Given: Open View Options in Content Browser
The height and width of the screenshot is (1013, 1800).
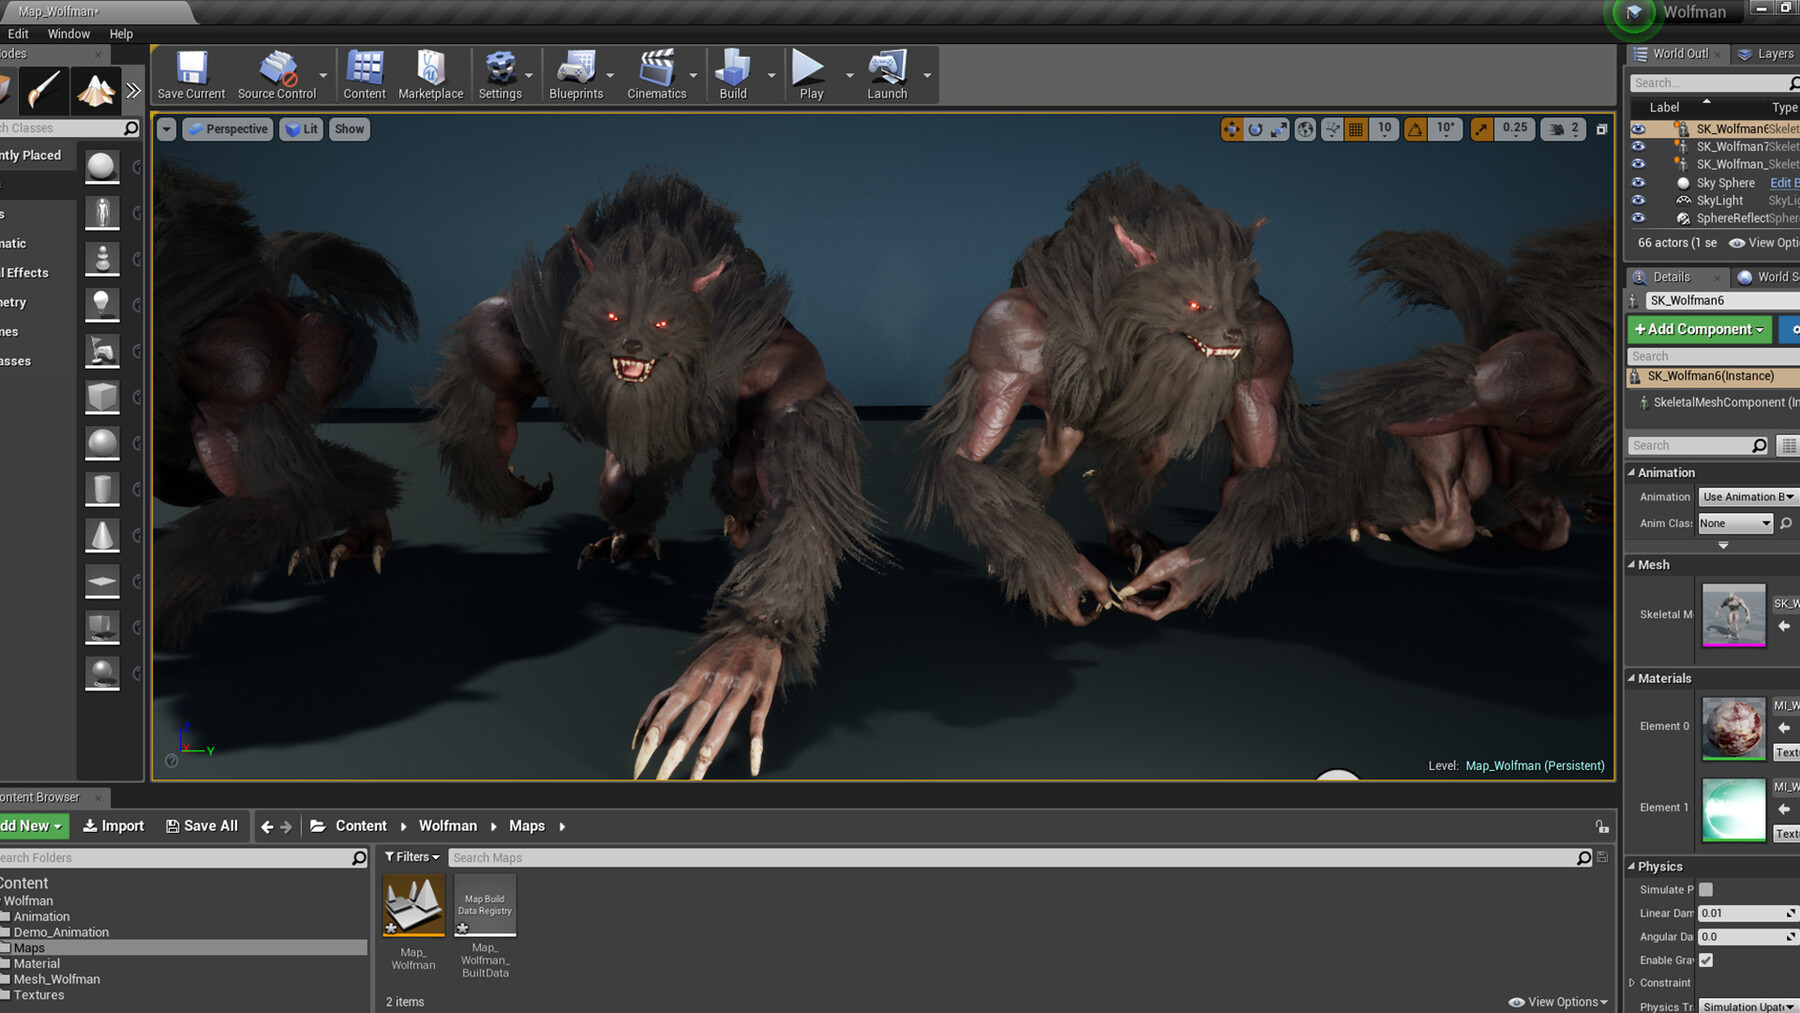Looking at the screenshot, I should coord(1558,1002).
